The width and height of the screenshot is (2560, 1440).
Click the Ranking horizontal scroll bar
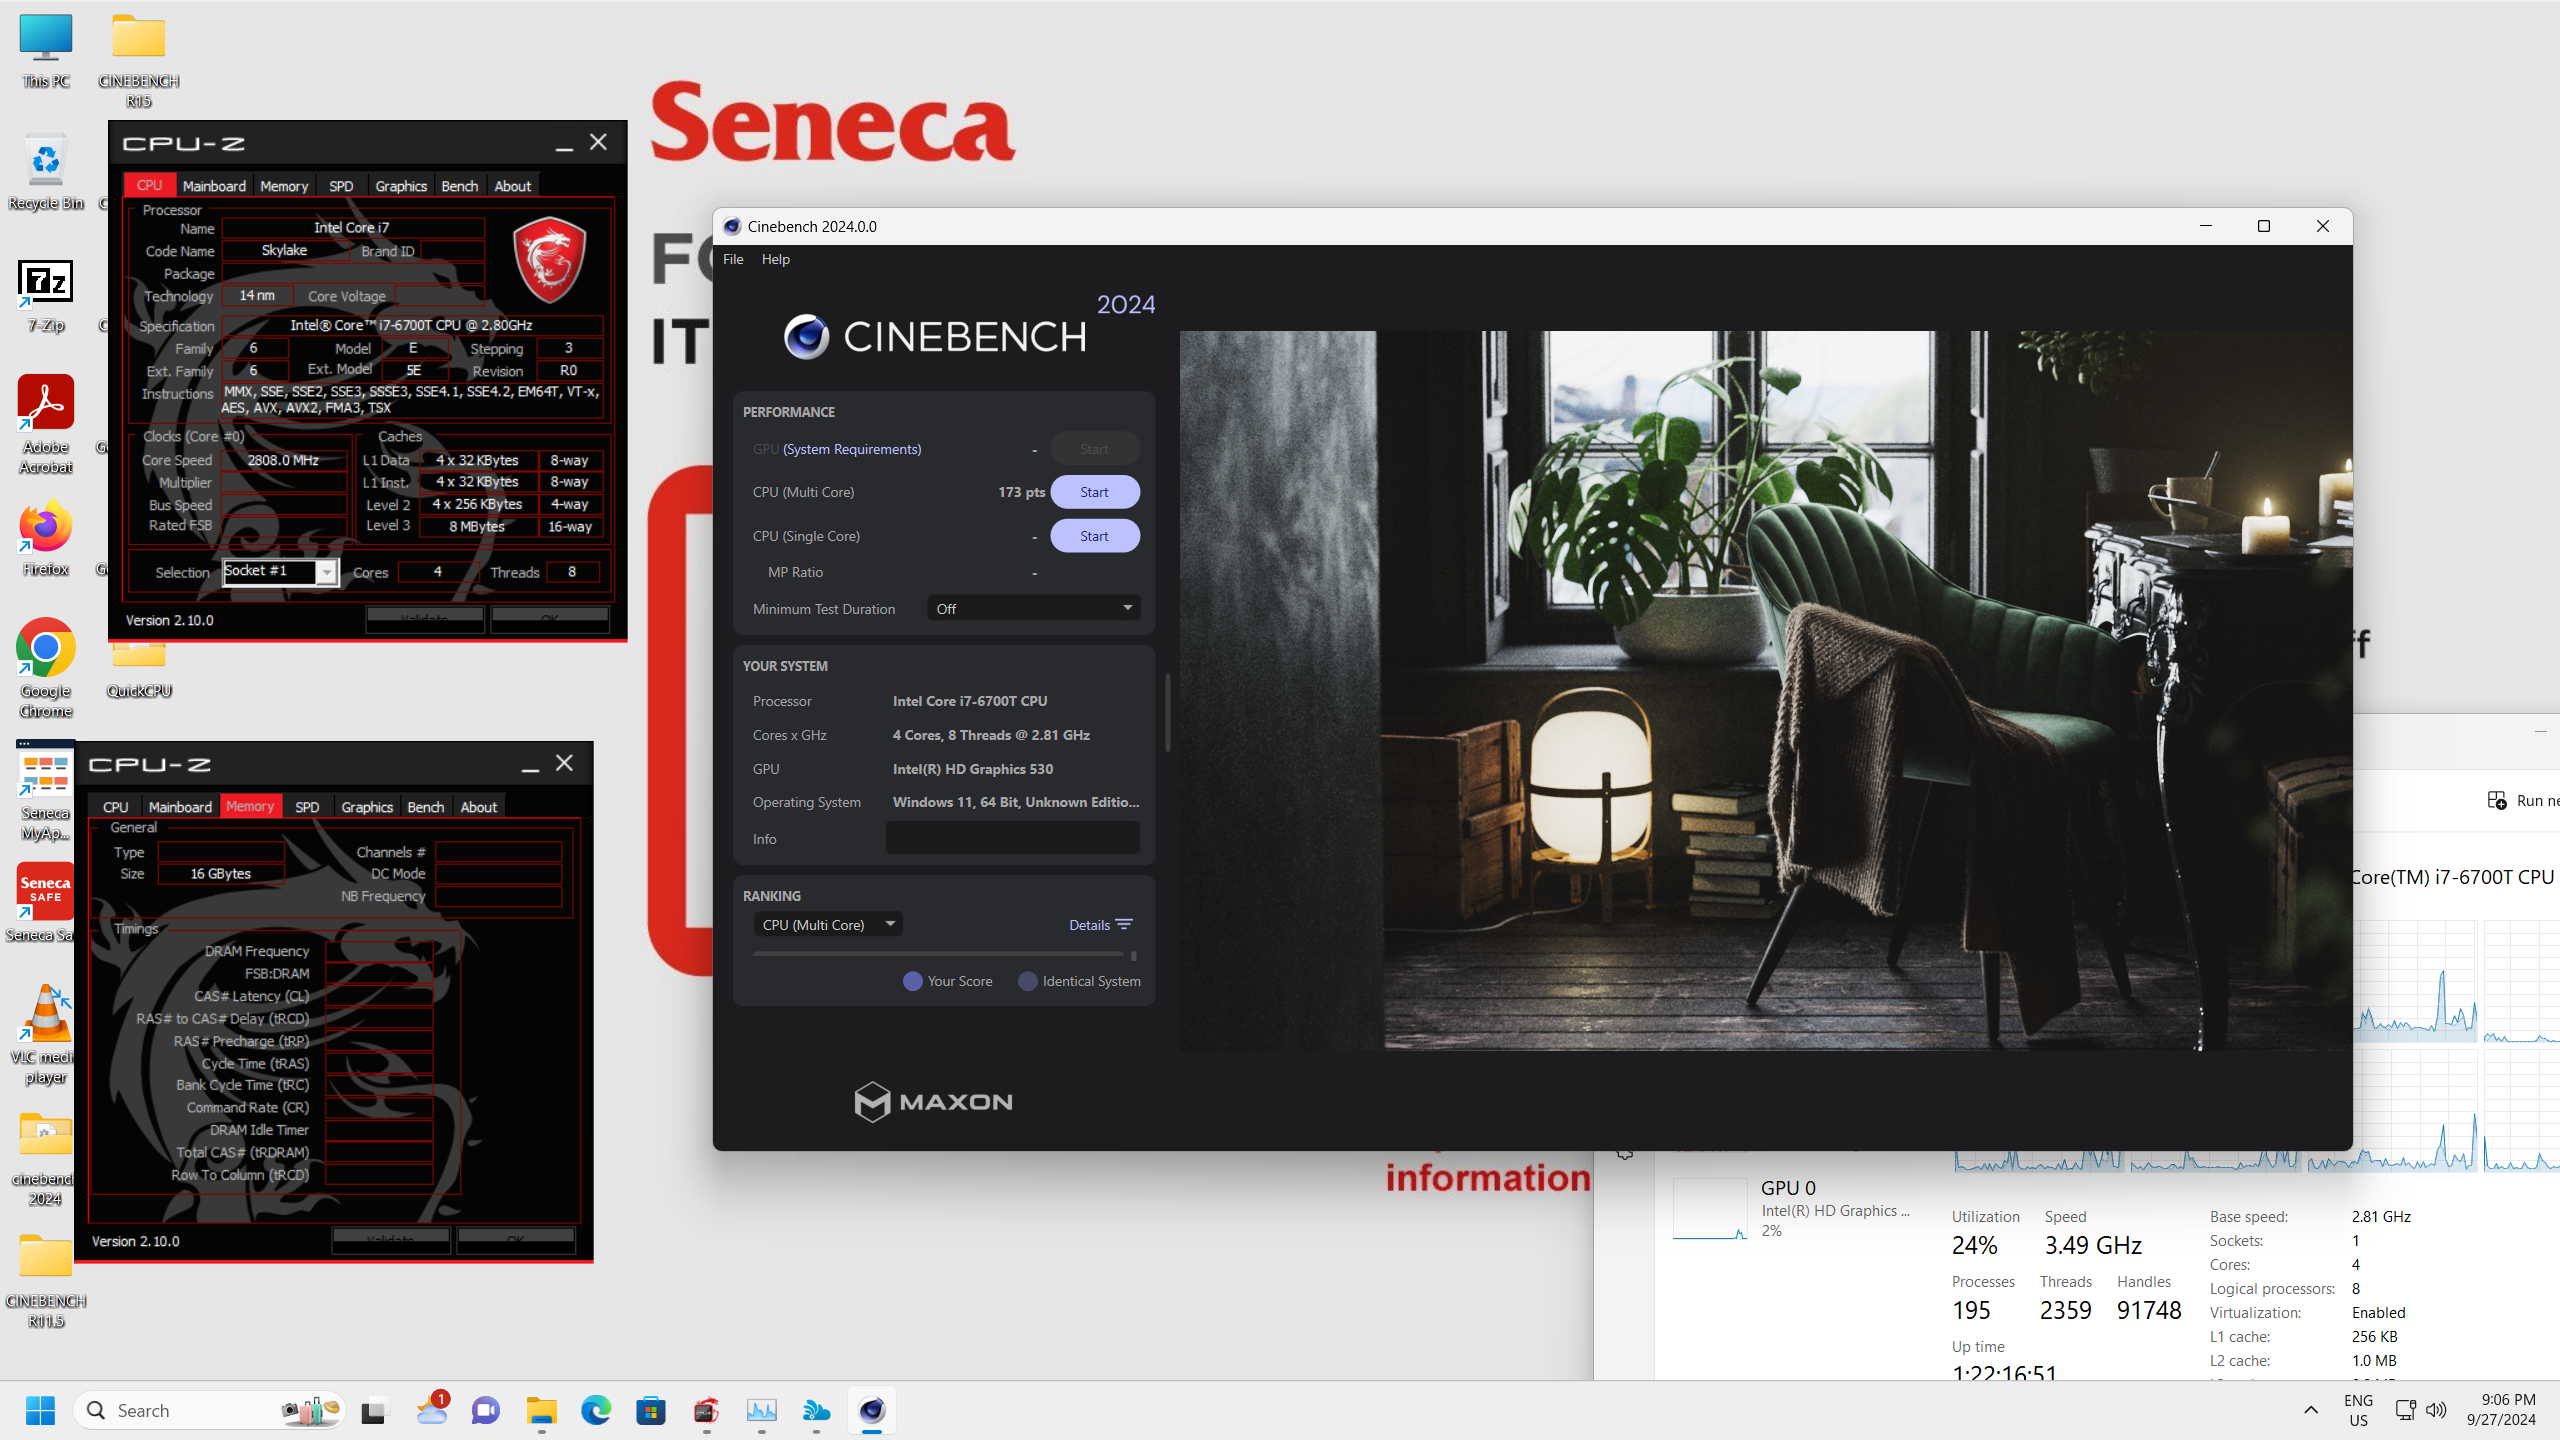pos(938,955)
